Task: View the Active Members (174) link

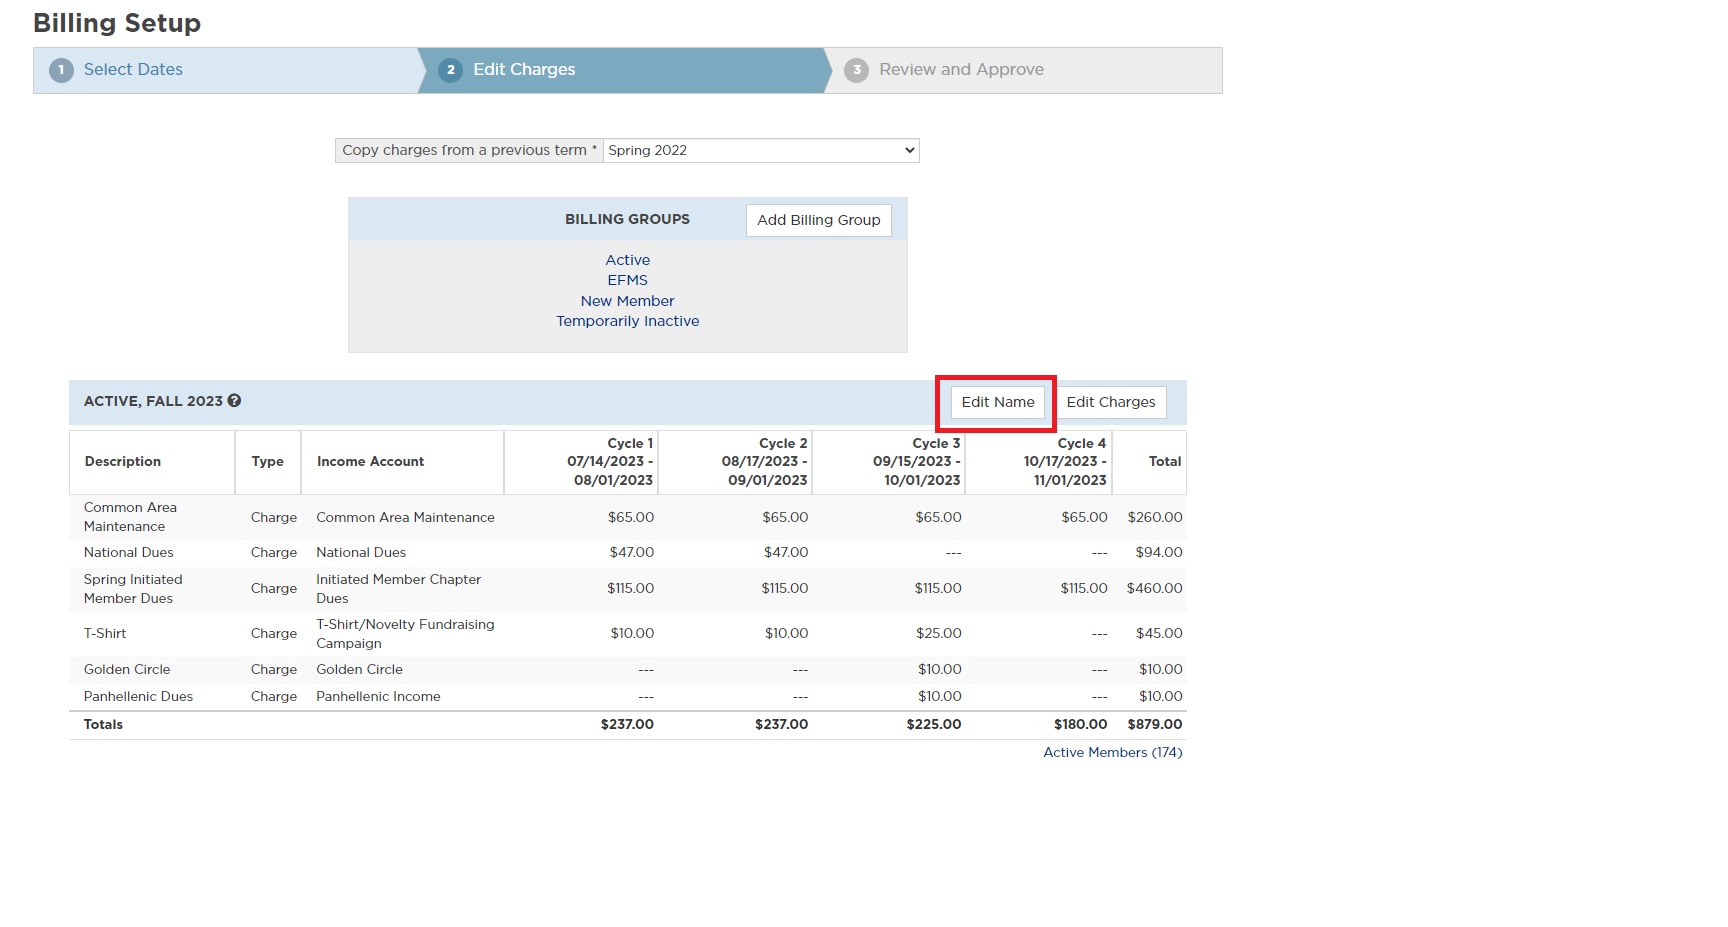Action: point(1112,752)
